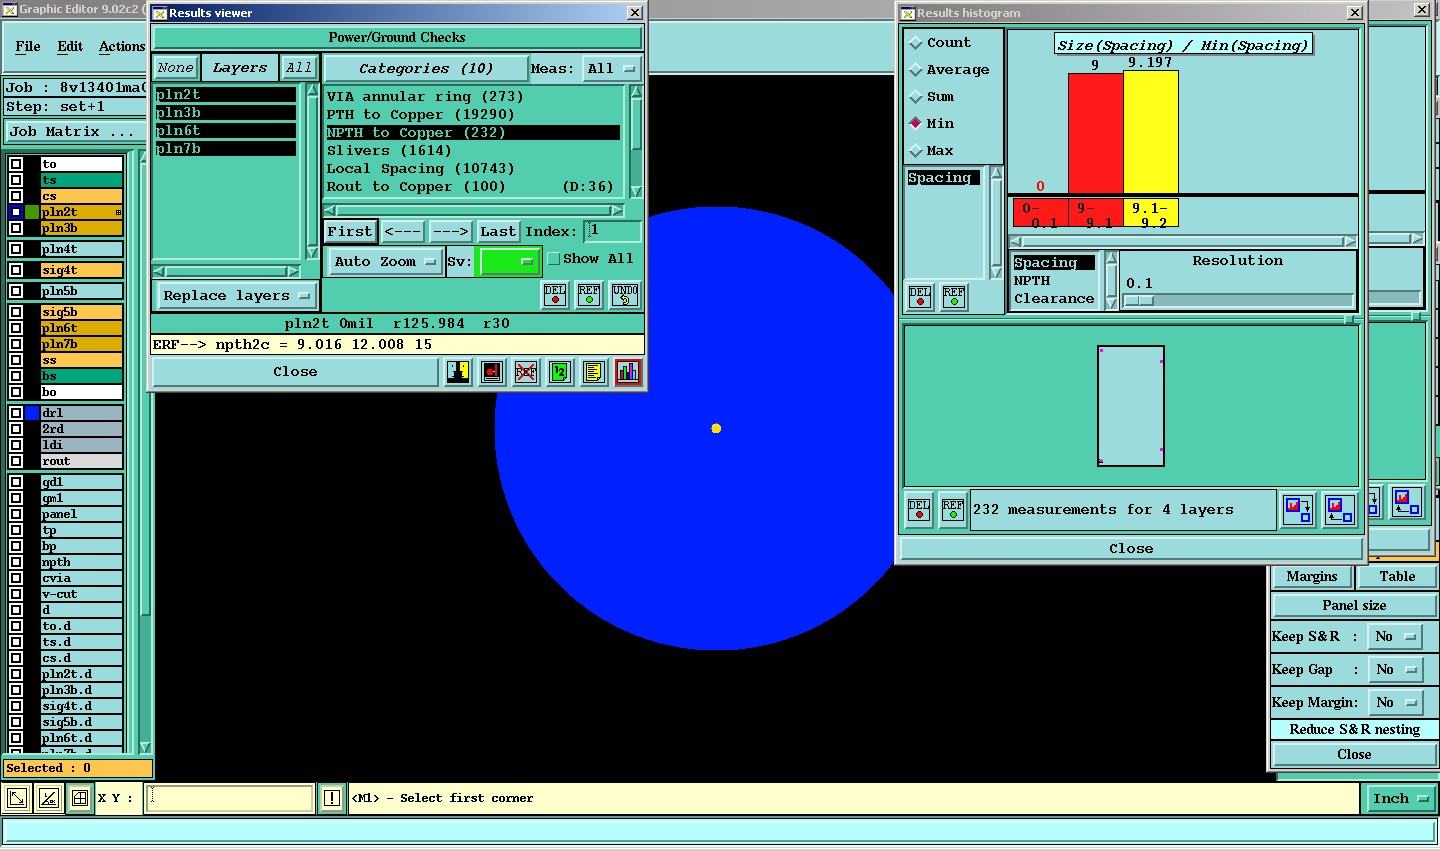
Task: Click the Job Matrix button
Action: [x=72, y=132]
